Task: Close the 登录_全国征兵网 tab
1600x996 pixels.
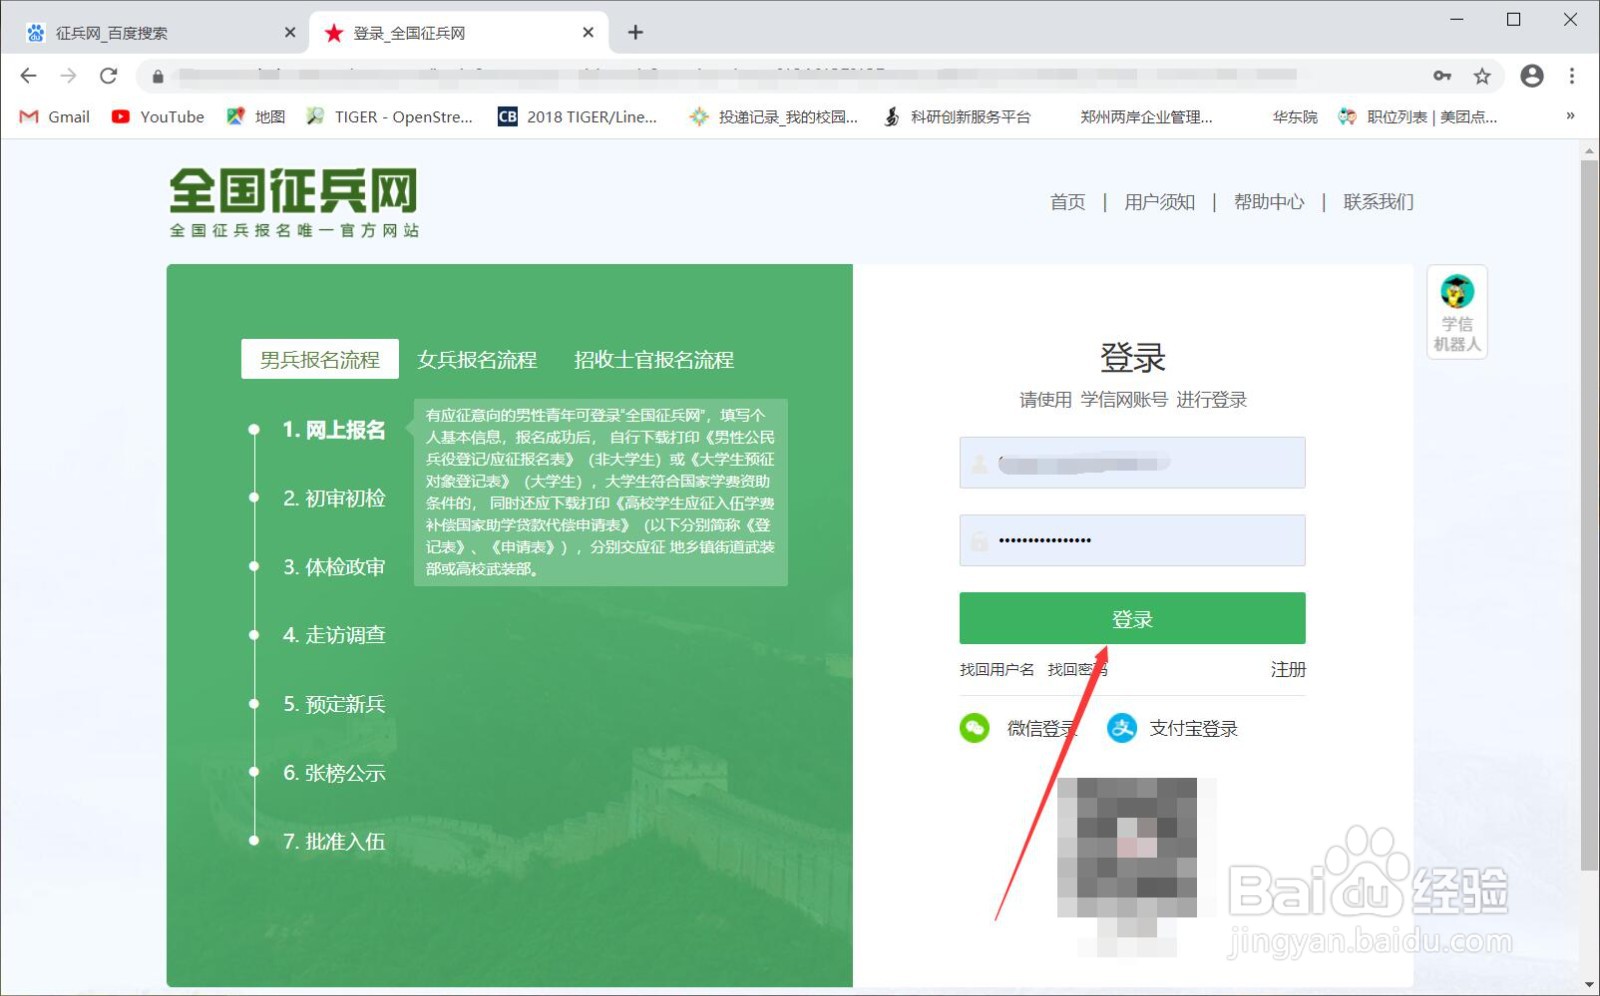Action: pos(588,33)
